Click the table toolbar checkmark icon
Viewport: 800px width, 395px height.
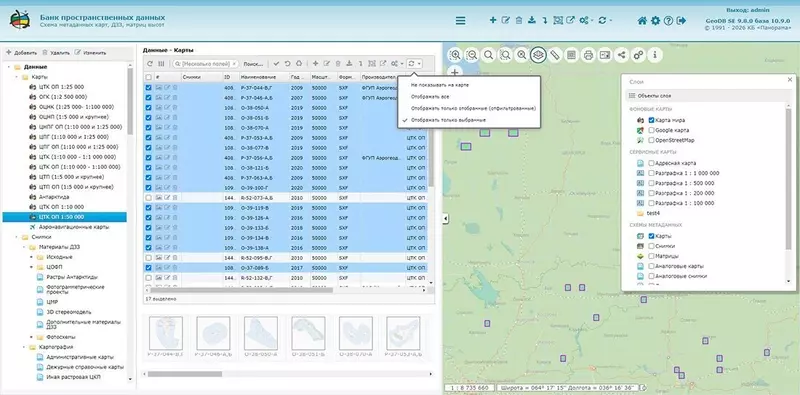click(276, 63)
